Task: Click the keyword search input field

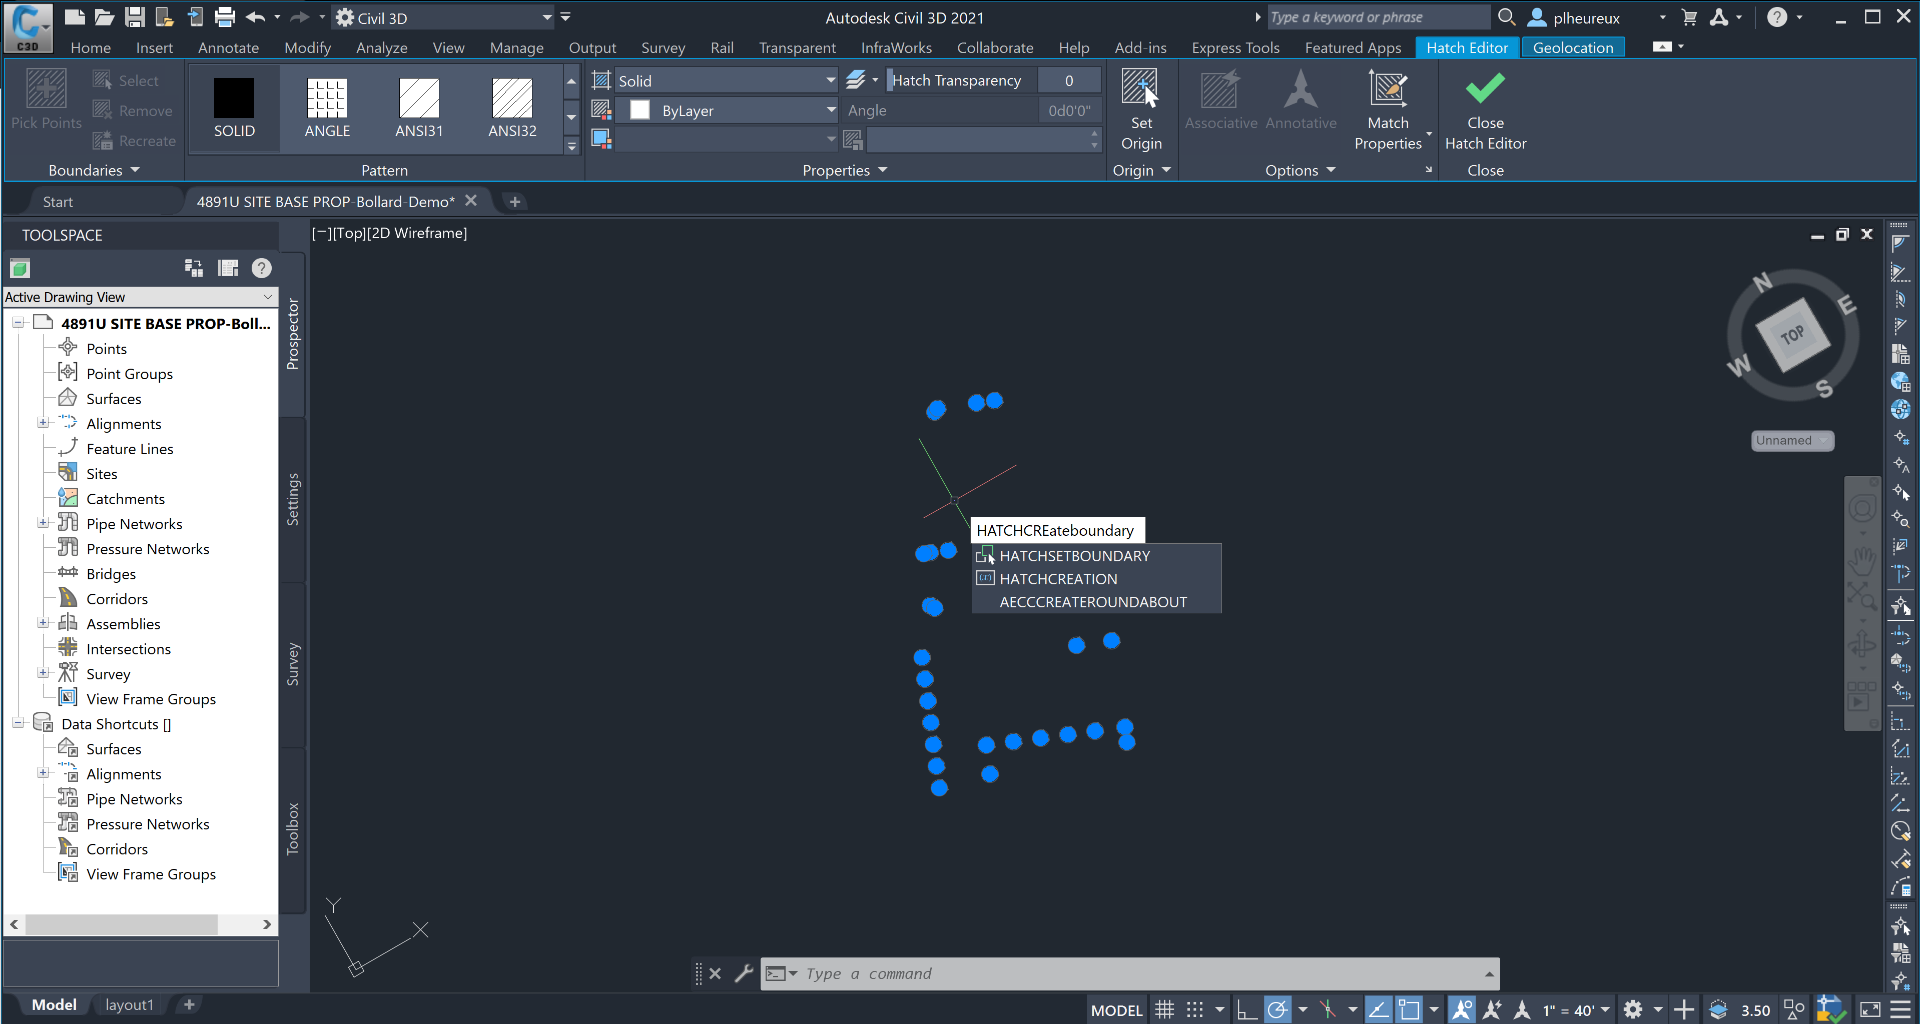Action: (1378, 17)
